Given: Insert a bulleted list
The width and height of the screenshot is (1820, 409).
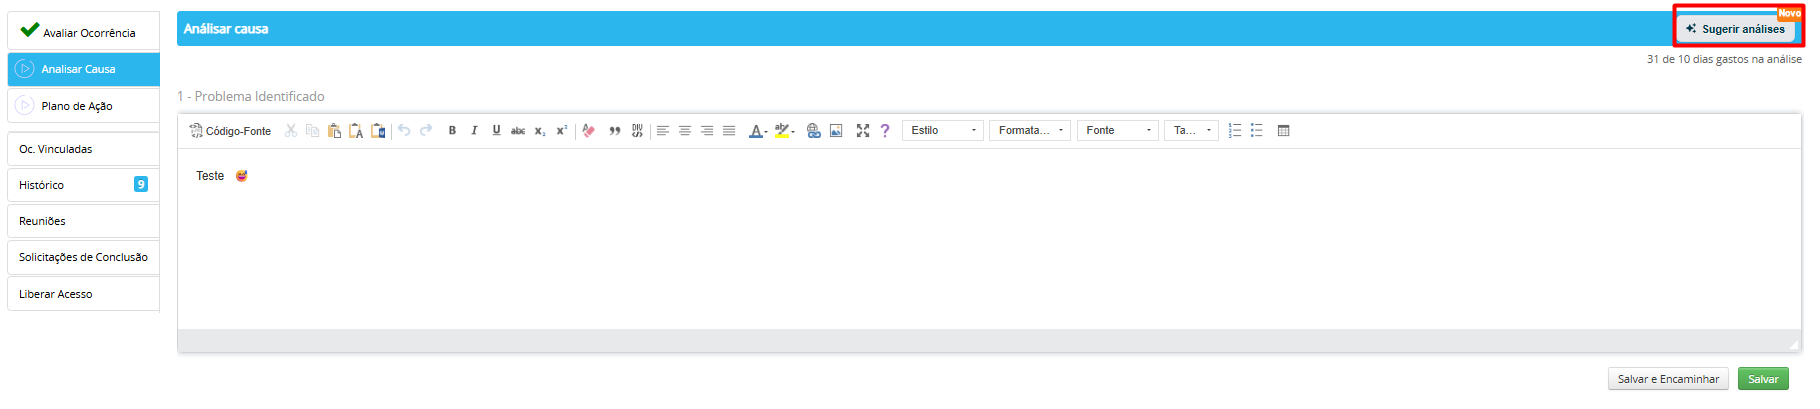Looking at the screenshot, I should point(1257,131).
